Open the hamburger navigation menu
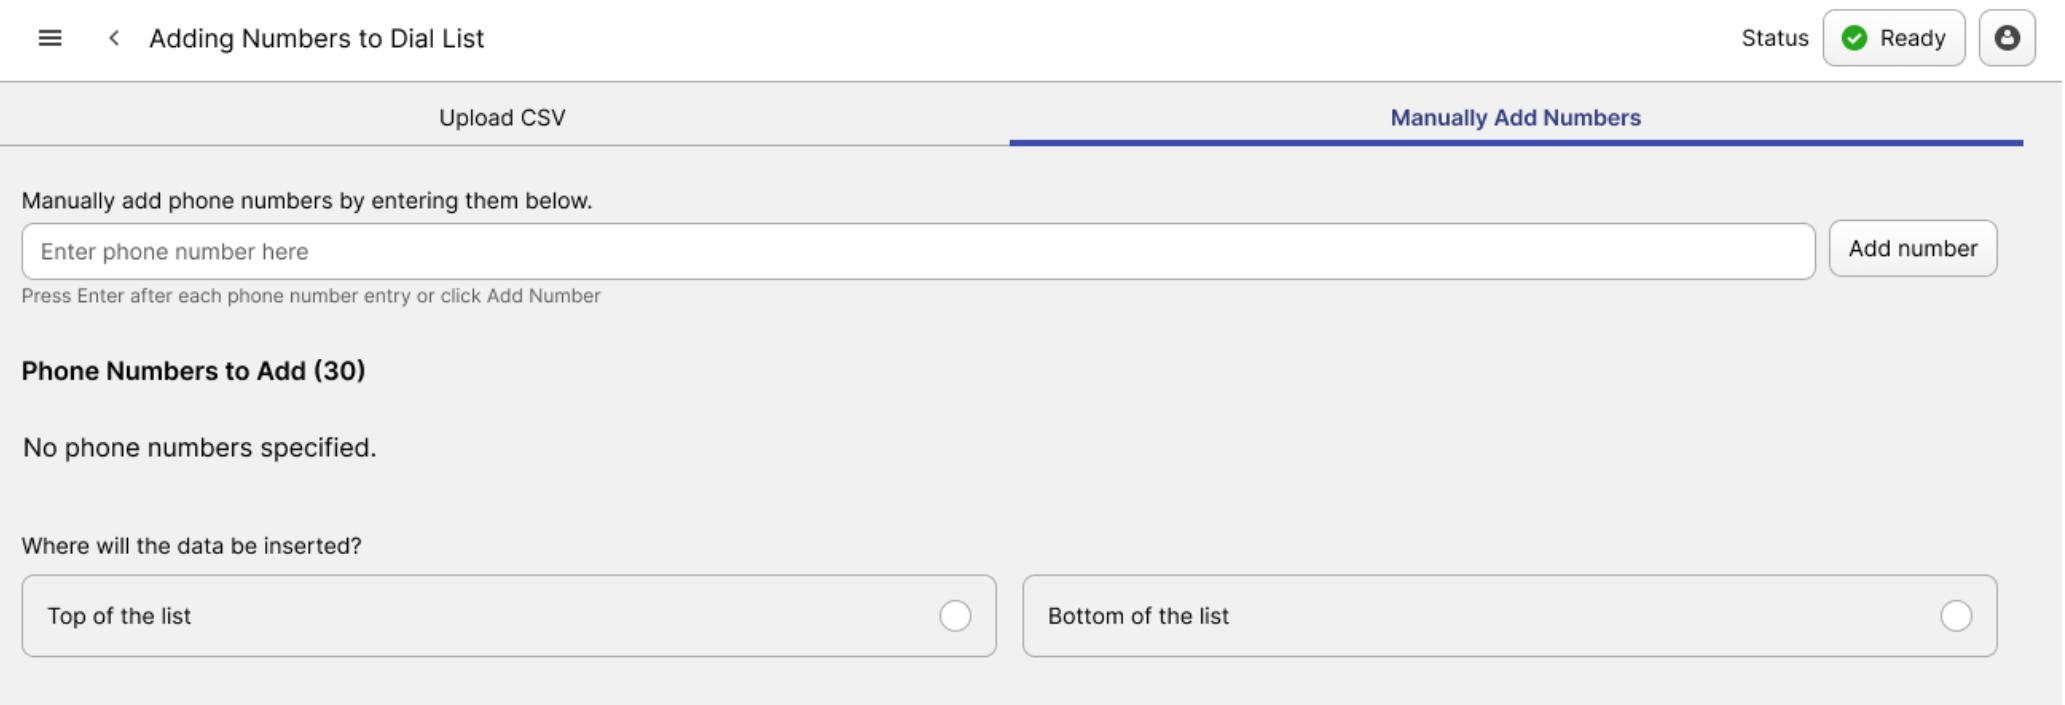 pos(50,38)
